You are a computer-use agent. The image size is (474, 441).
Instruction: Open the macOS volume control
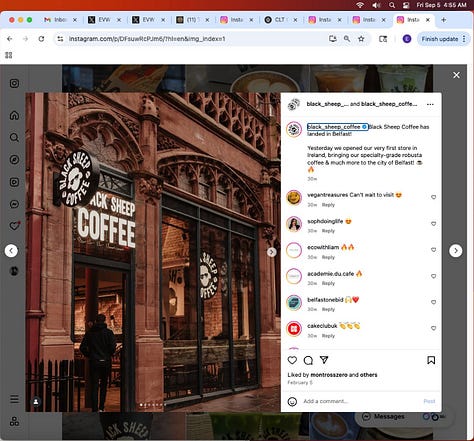click(376, 5)
